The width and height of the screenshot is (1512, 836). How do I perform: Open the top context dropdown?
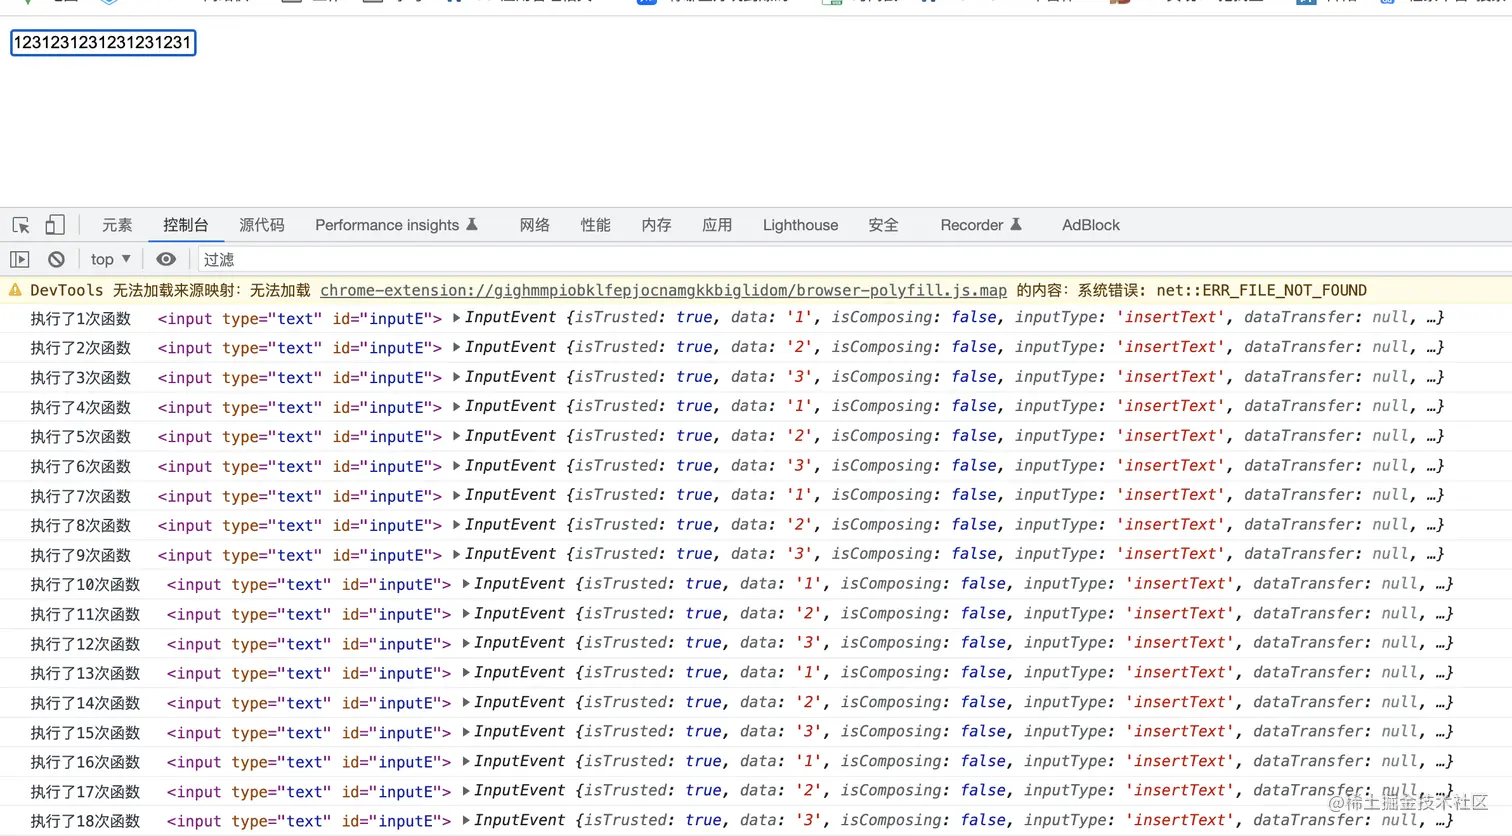(110, 259)
